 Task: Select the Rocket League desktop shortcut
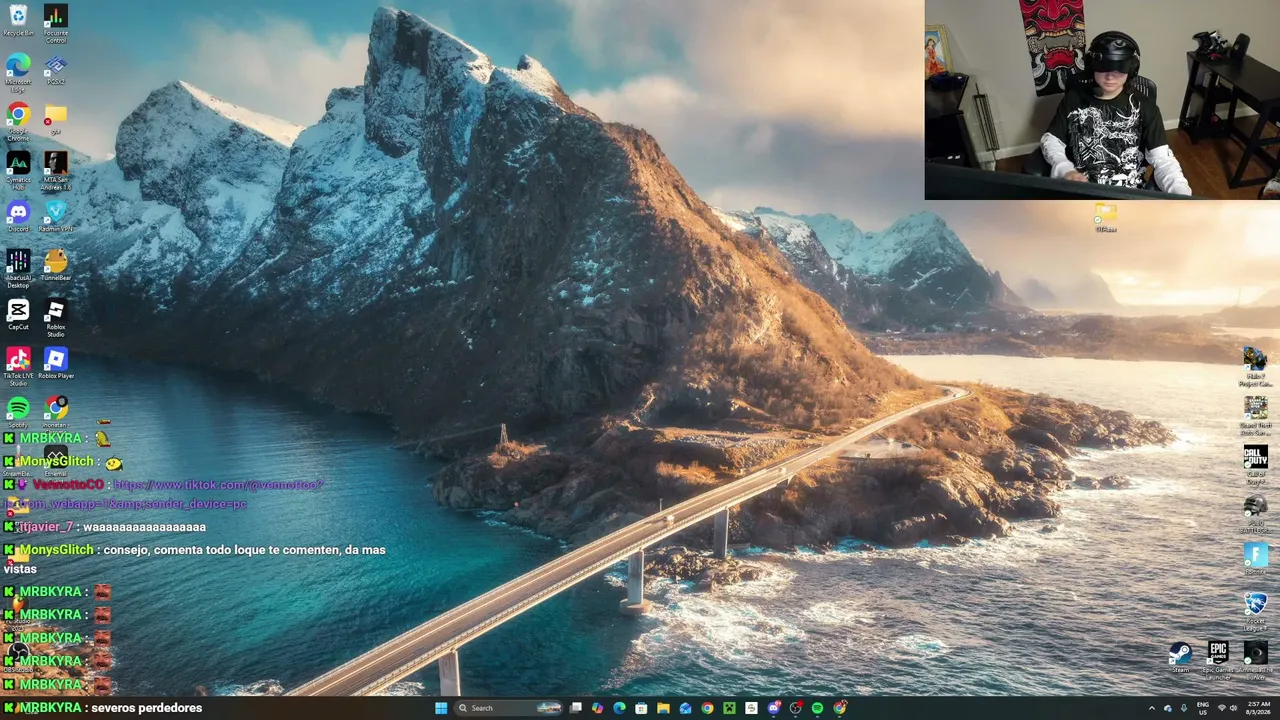click(1255, 611)
